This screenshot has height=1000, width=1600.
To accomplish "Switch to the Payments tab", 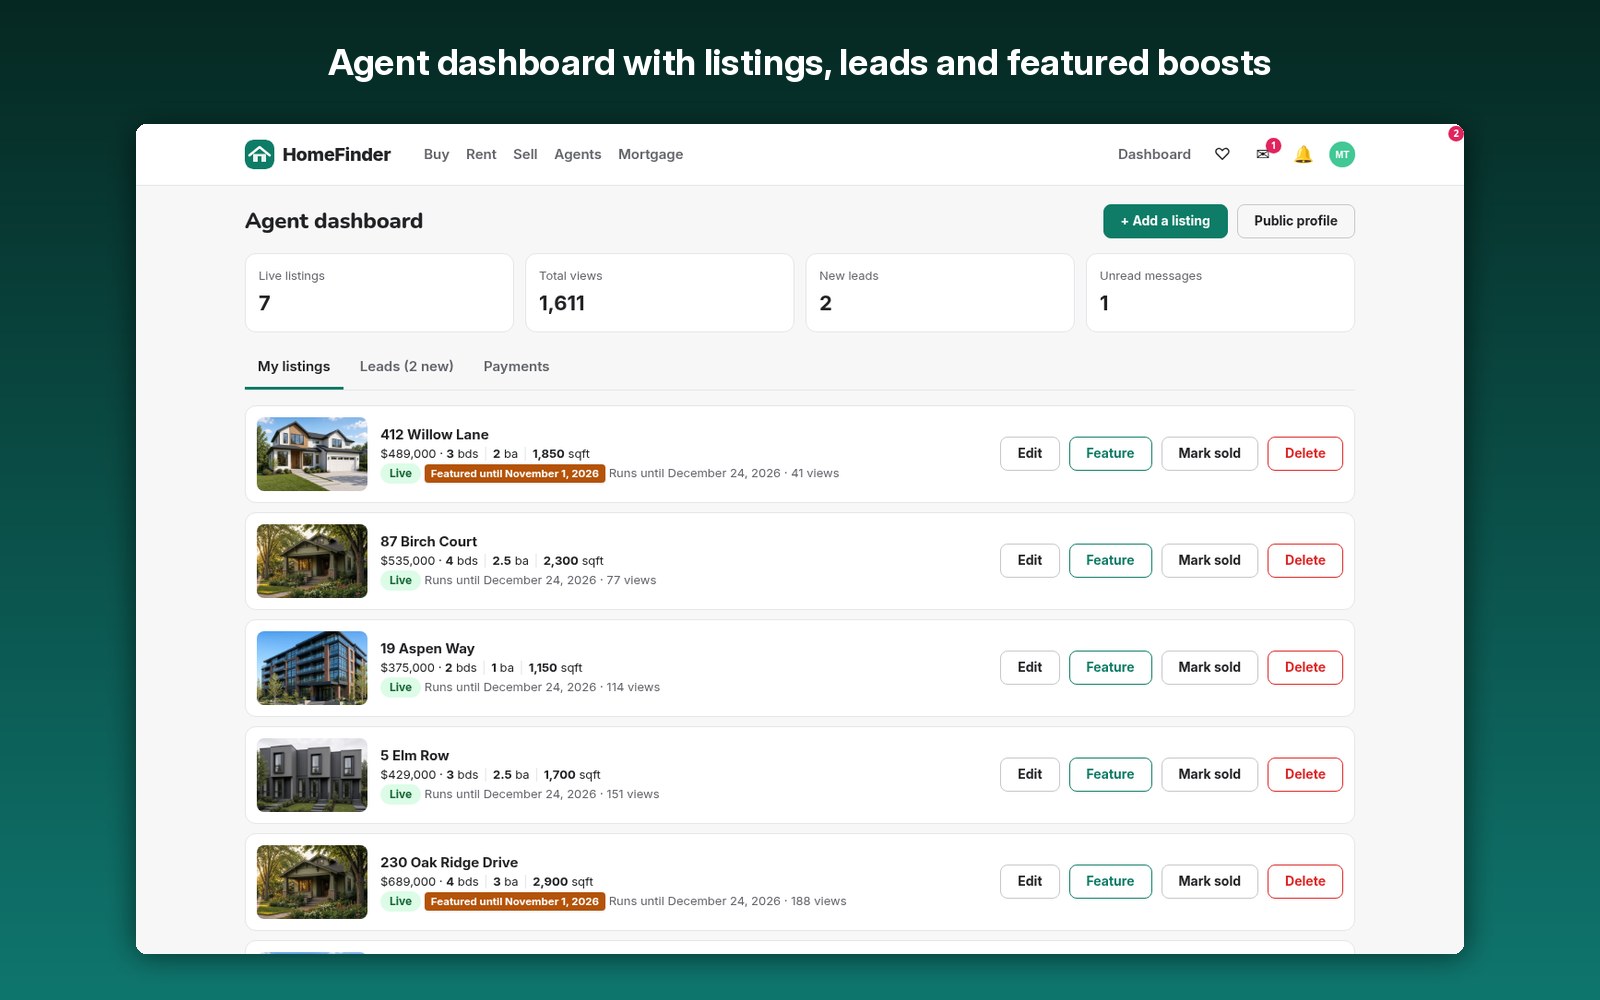I will pyautogui.click(x=516, y=366).
